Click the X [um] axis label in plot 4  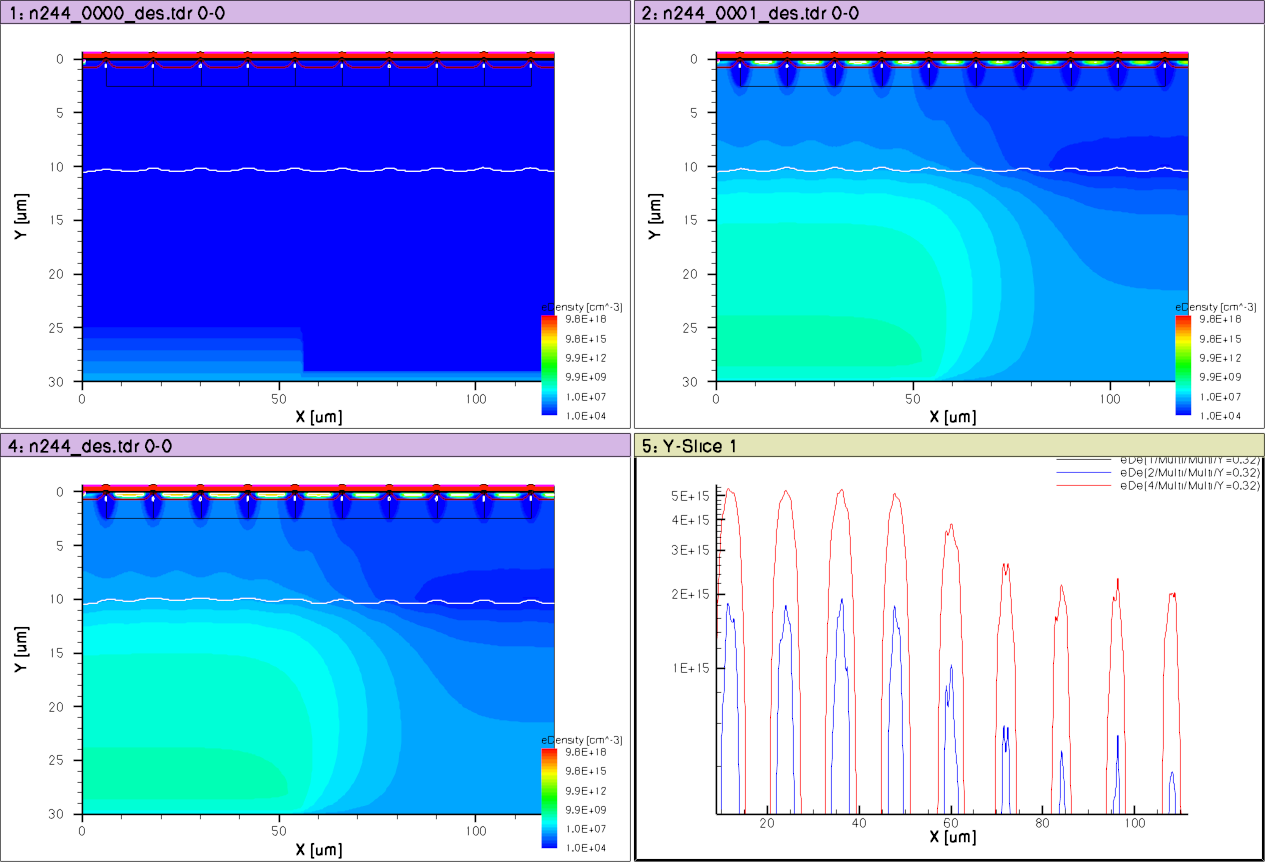pyautogui.click(x=318, y=848)
